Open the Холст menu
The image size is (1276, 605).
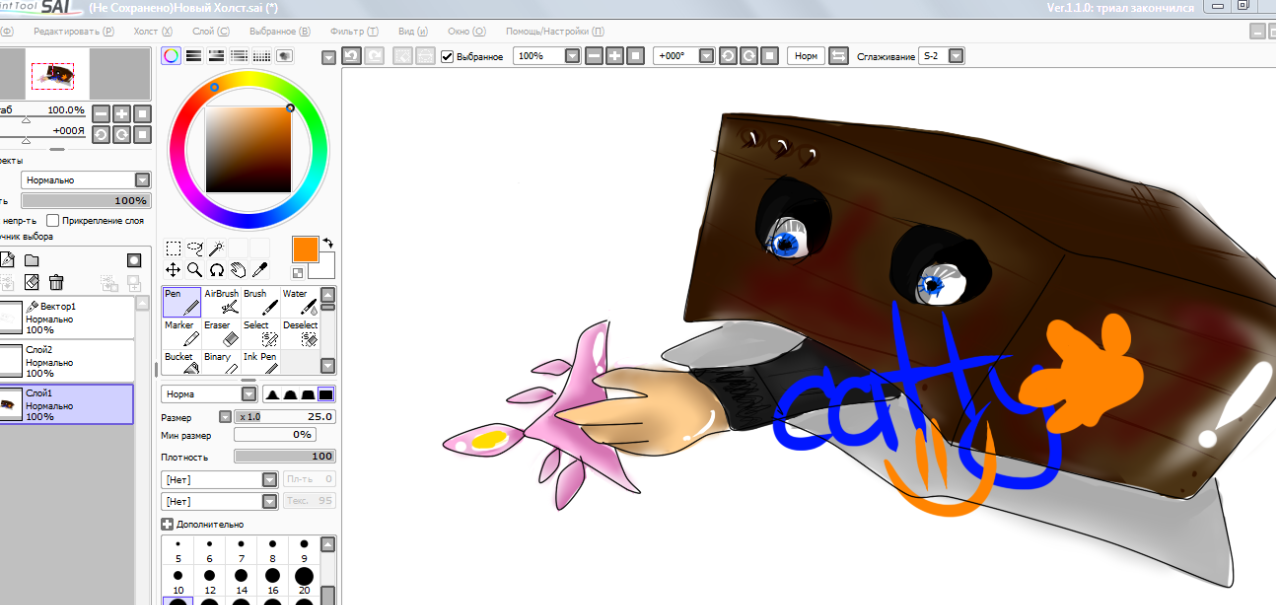[x=153, y=32]
